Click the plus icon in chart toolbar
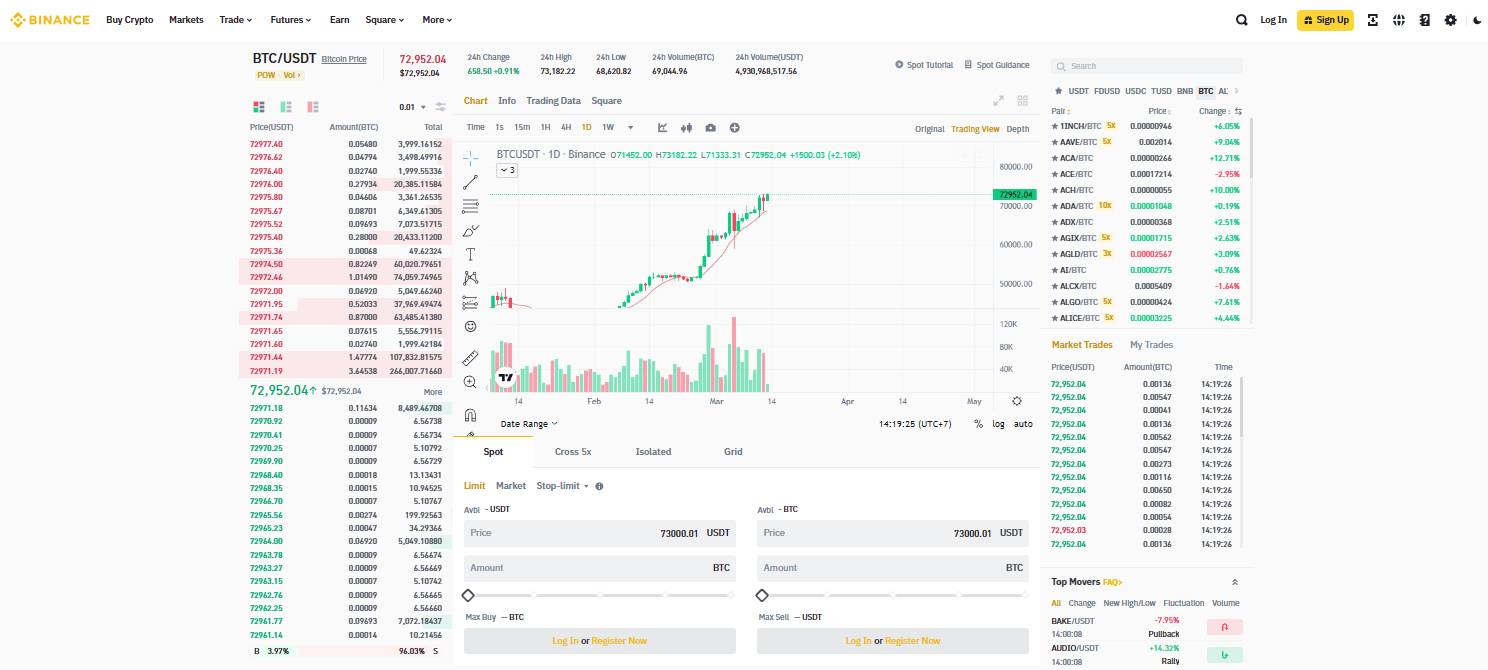1488x670 pixels. coord(734,127)
